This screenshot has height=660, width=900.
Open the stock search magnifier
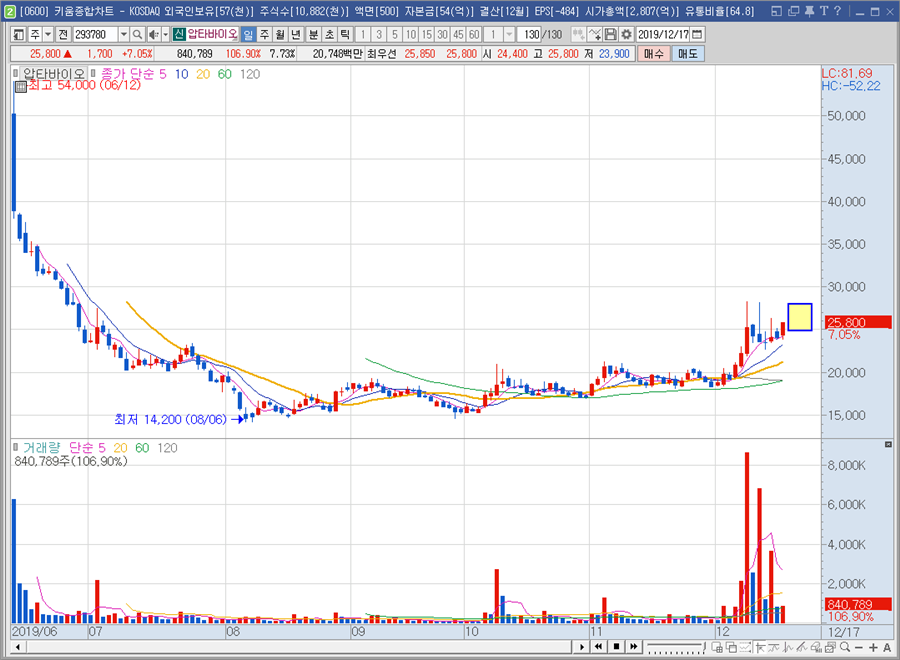point(137,34)
